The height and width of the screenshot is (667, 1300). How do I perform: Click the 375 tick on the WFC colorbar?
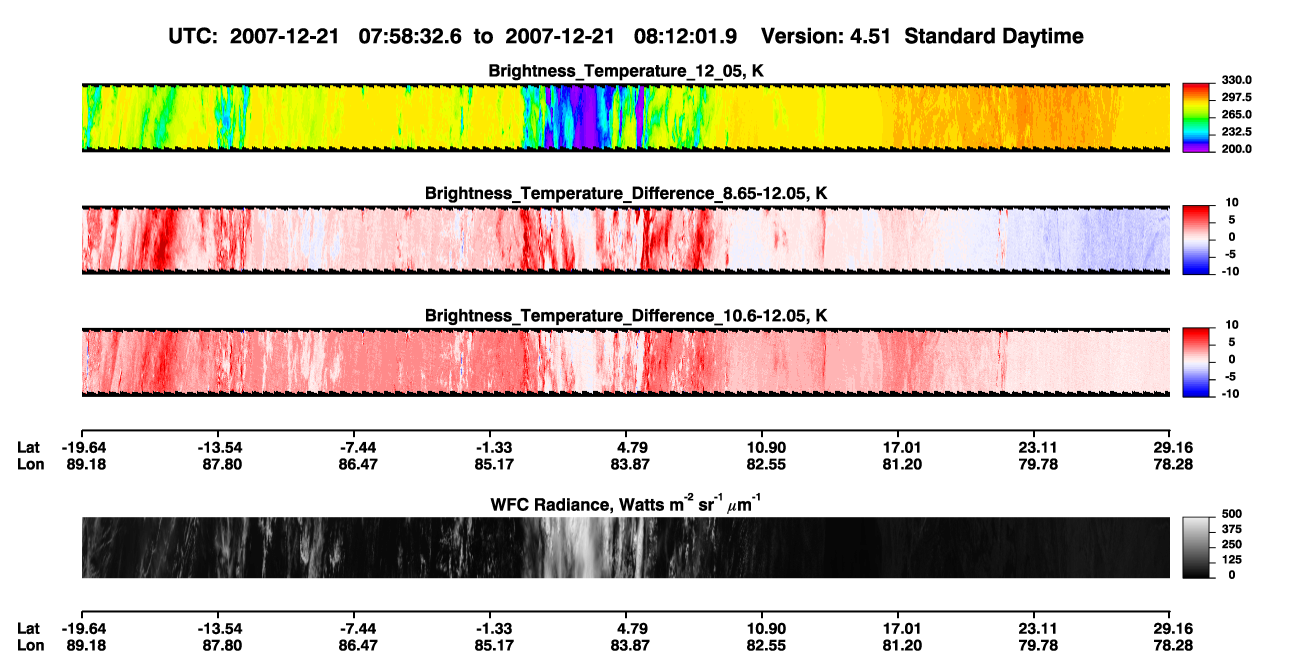coord(1231,530)
